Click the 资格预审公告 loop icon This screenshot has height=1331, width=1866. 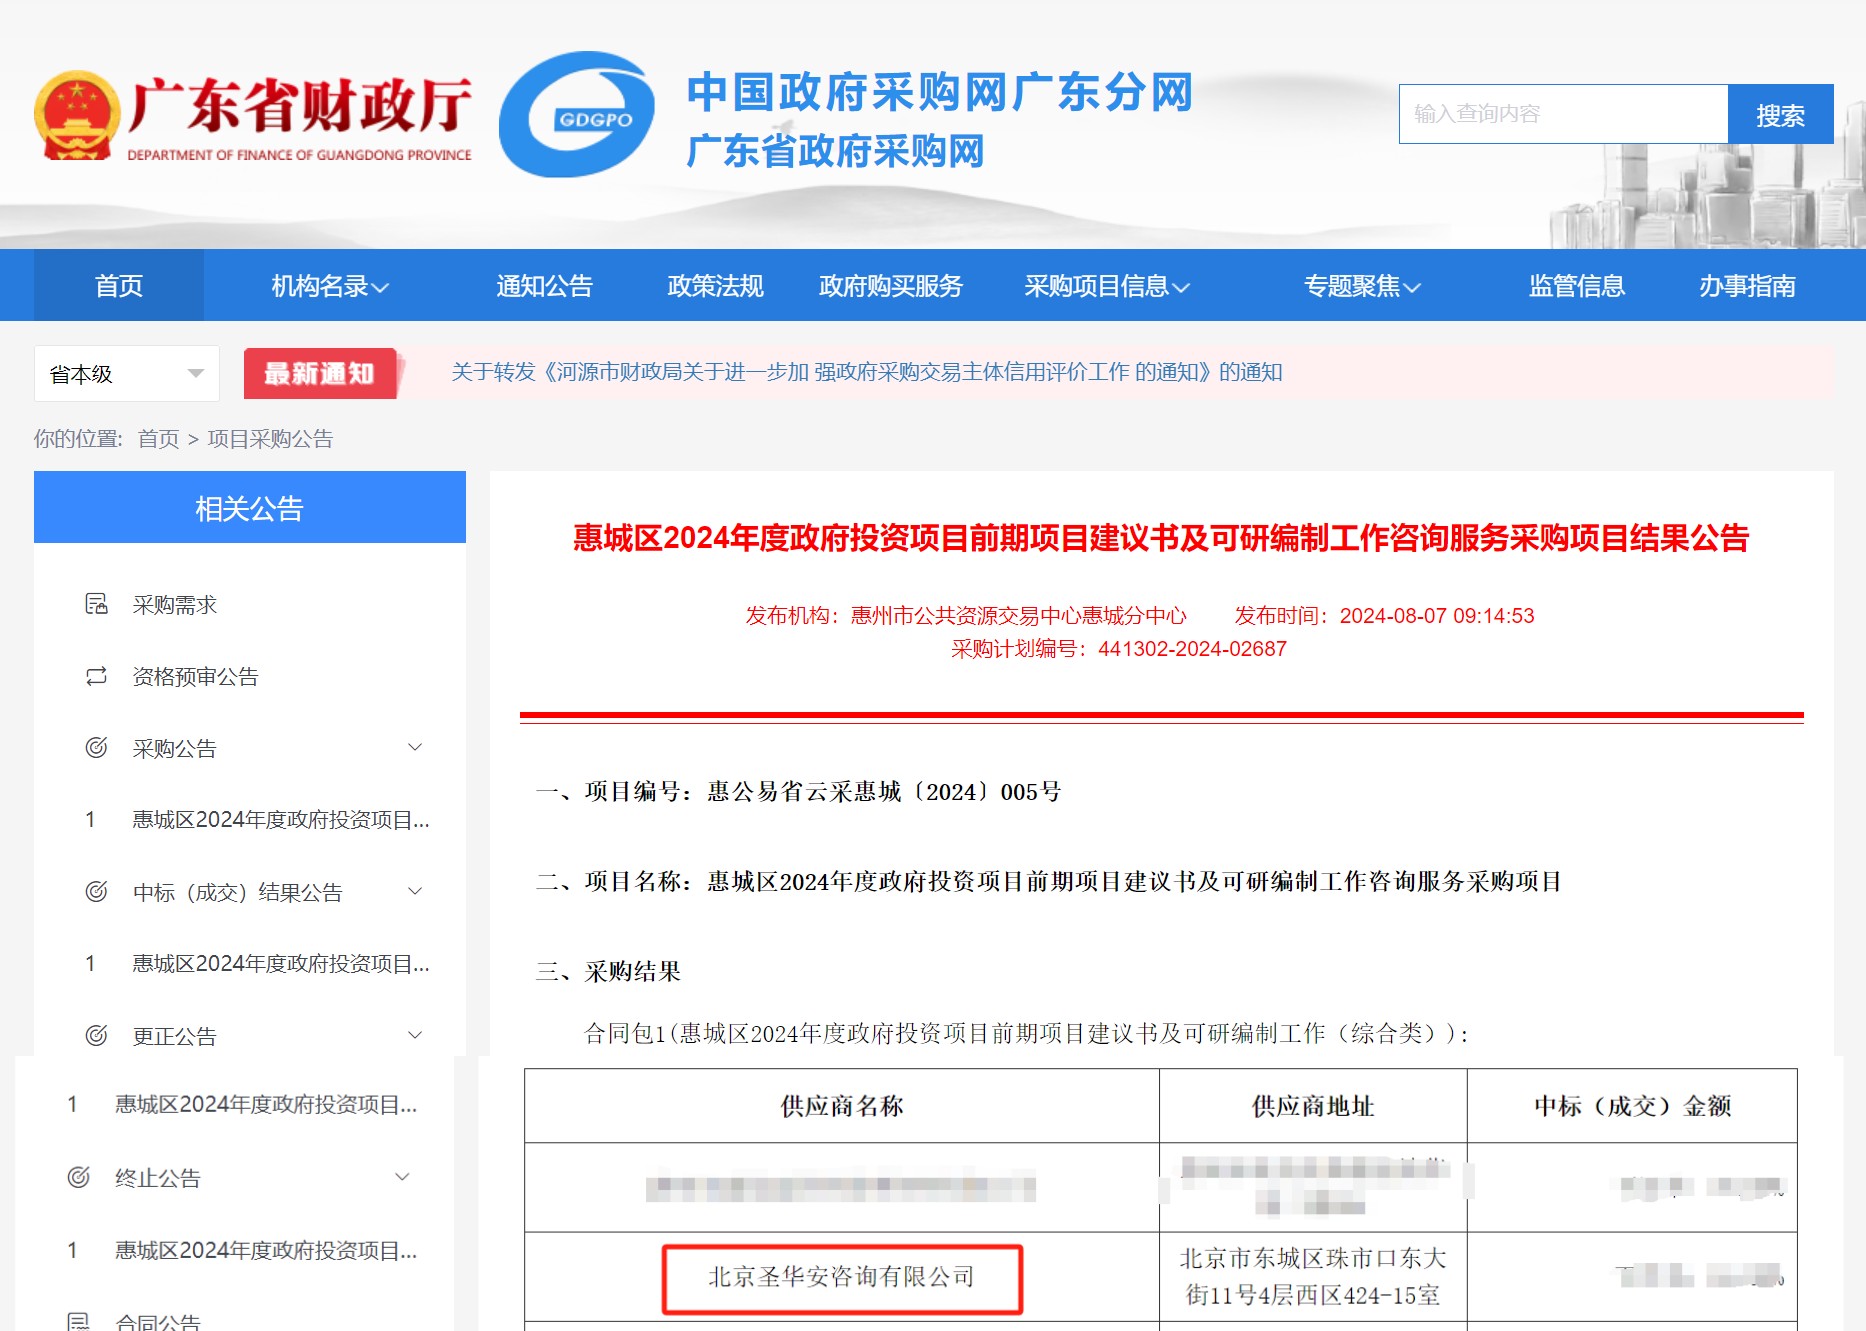[x=96, y=676]
